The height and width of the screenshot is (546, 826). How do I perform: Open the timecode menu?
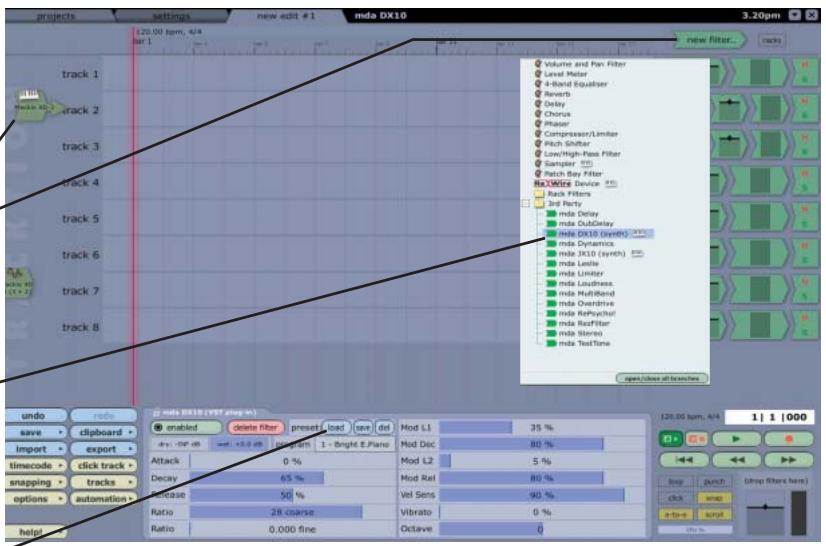coord(35,466)
